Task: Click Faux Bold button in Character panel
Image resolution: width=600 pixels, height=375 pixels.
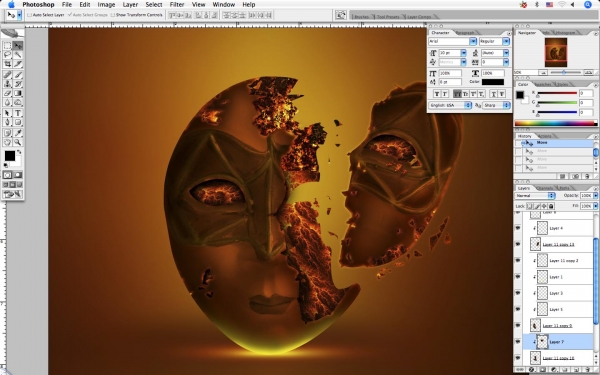Action: coord(437,94)
